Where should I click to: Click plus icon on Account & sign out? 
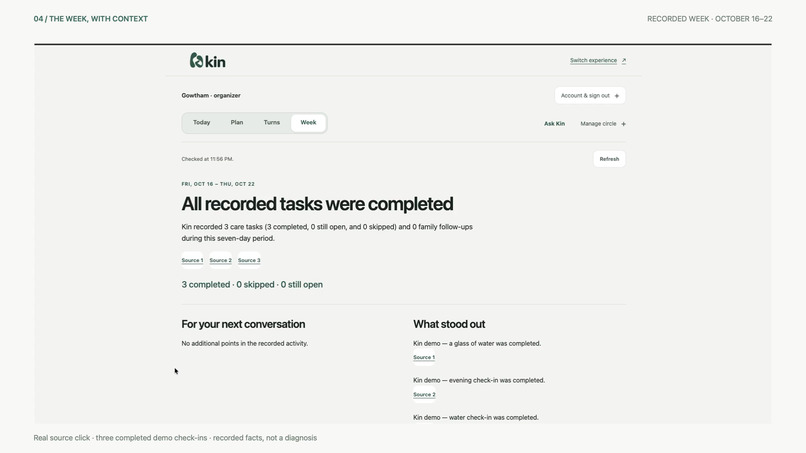click(x=617, y=96)
